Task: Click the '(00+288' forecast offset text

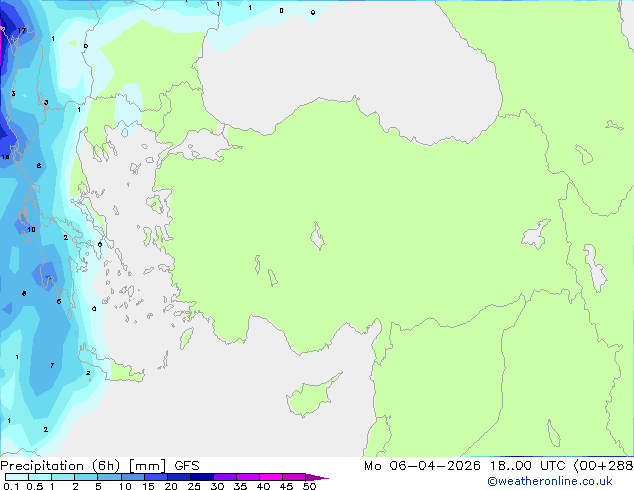Action: 603,466
